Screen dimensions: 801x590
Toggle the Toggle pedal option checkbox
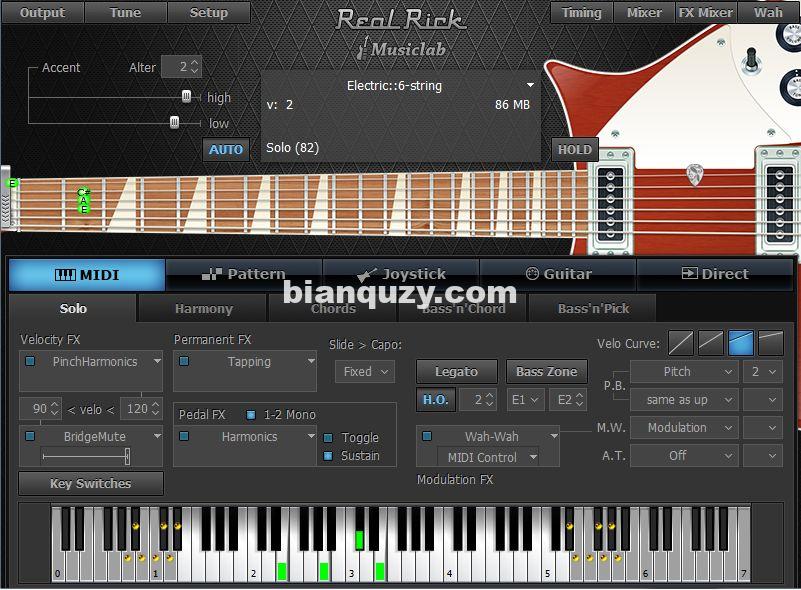point(328,438)
